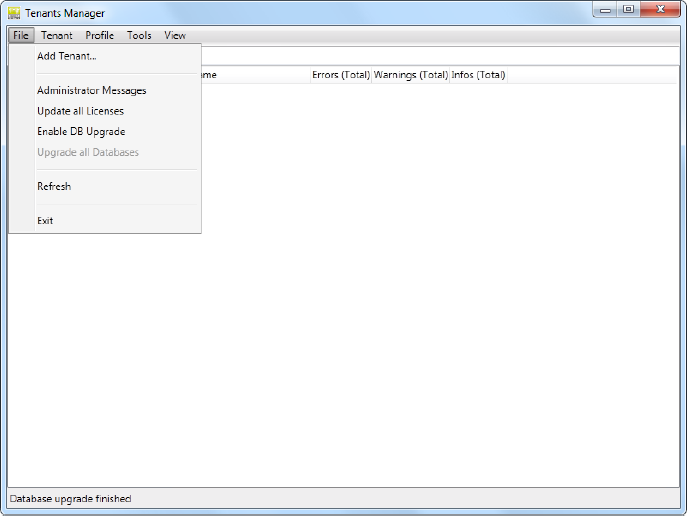
Task: Click Exit to quit the application
Action: pos(45,221)
